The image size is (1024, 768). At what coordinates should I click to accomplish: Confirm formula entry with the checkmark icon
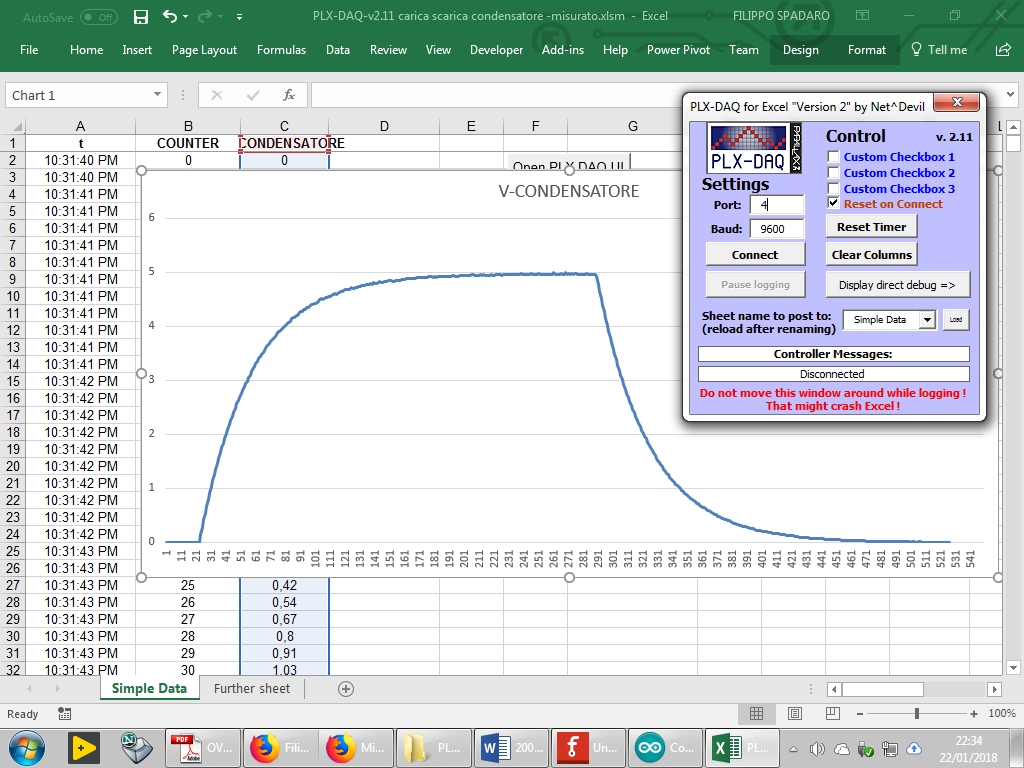[253, 95]
